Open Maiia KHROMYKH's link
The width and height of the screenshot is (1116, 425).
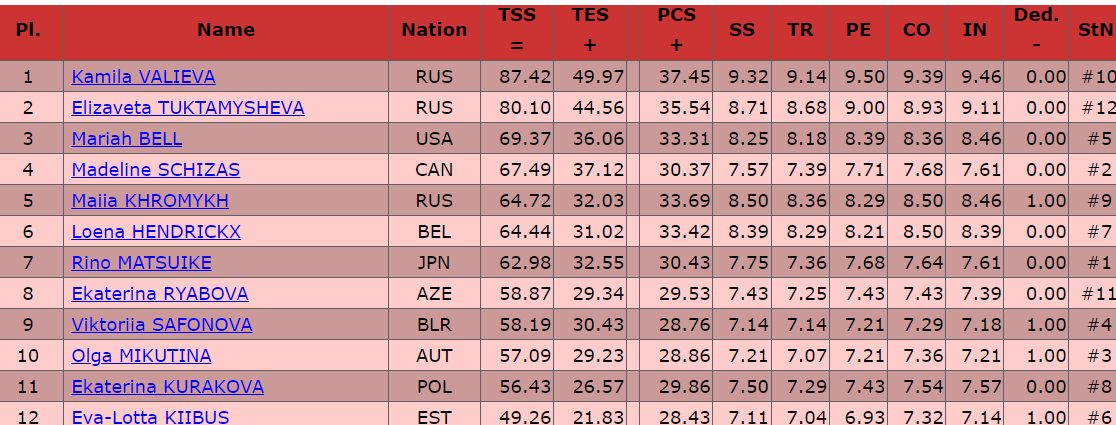coord(150,201)
